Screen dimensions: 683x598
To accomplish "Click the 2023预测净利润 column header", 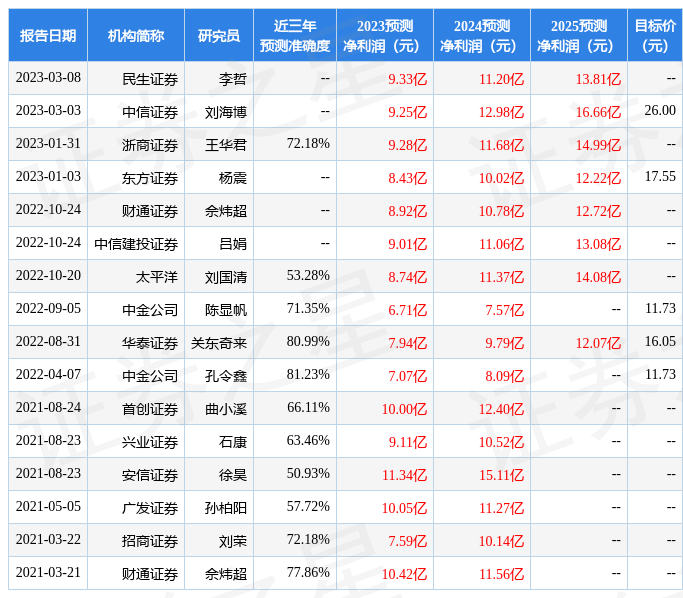I will [385, 35].
